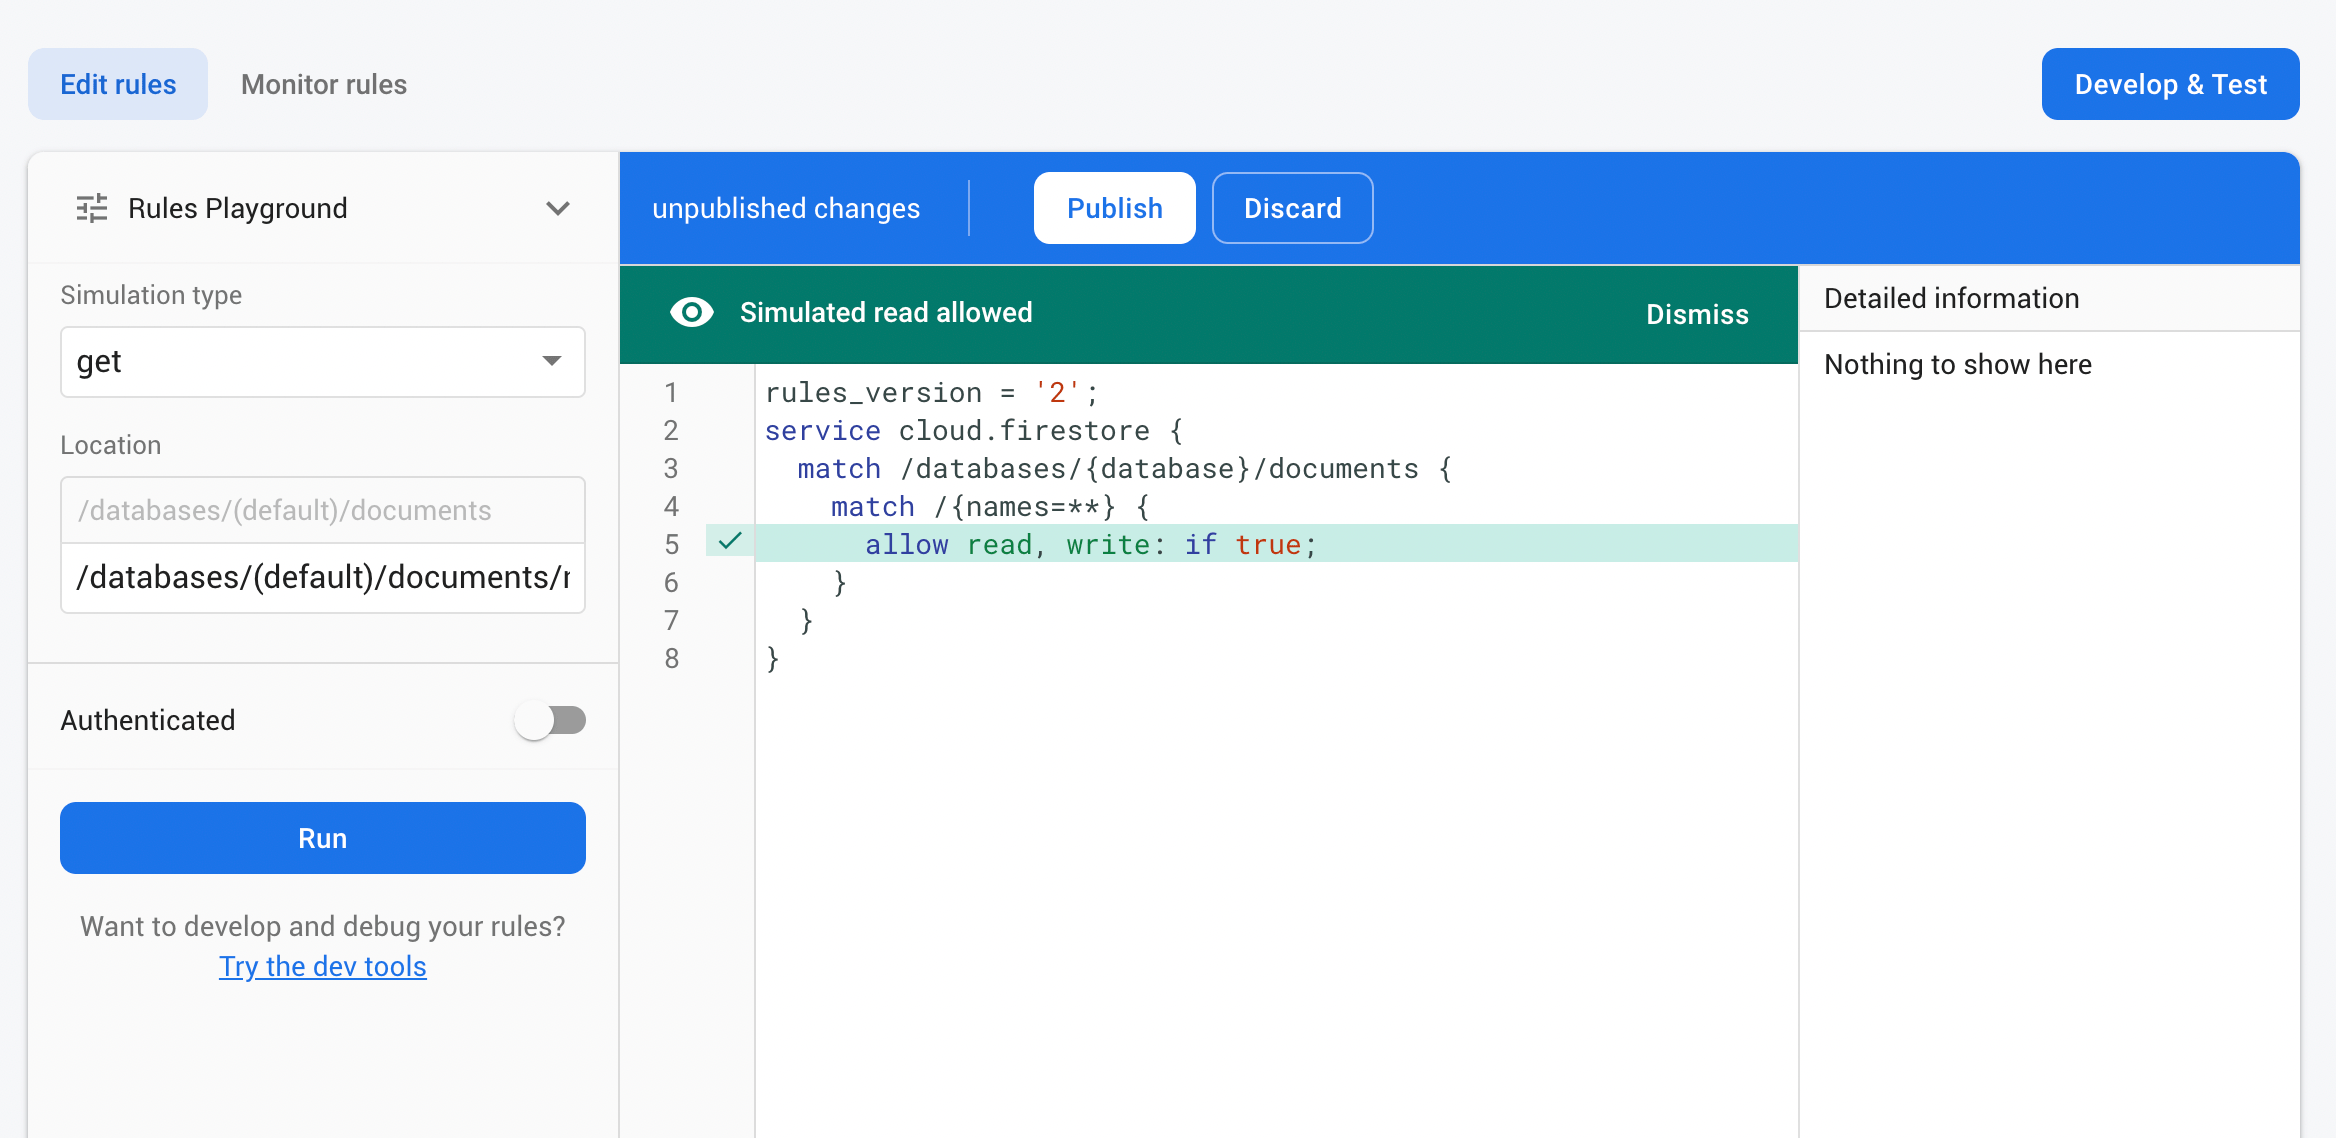Click the Rules Playground sliders icon
Screen dimensions: 2336x1138
92,208
